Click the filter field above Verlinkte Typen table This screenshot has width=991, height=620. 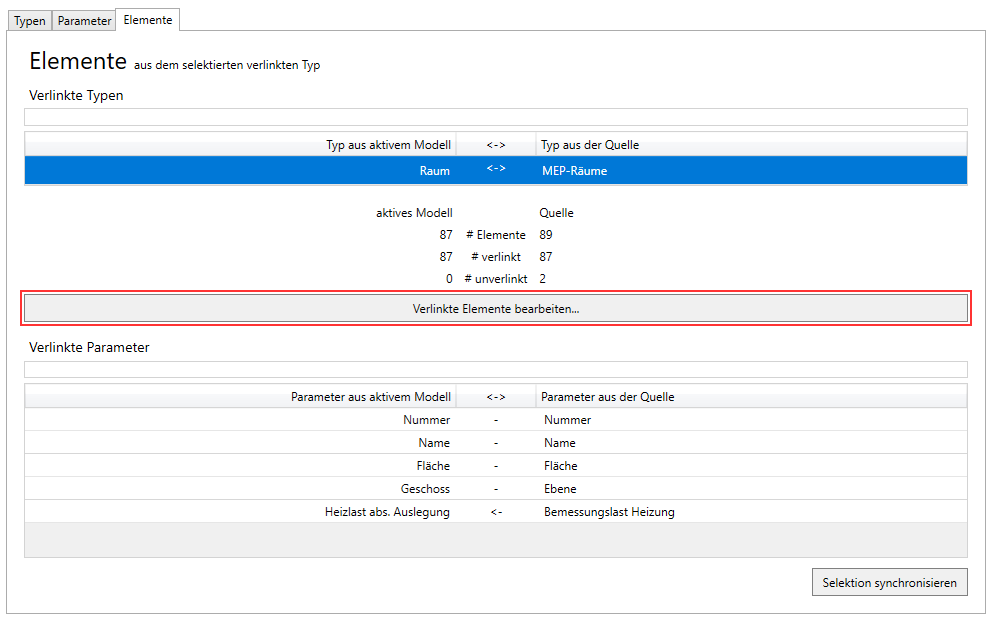click(496, 117)
